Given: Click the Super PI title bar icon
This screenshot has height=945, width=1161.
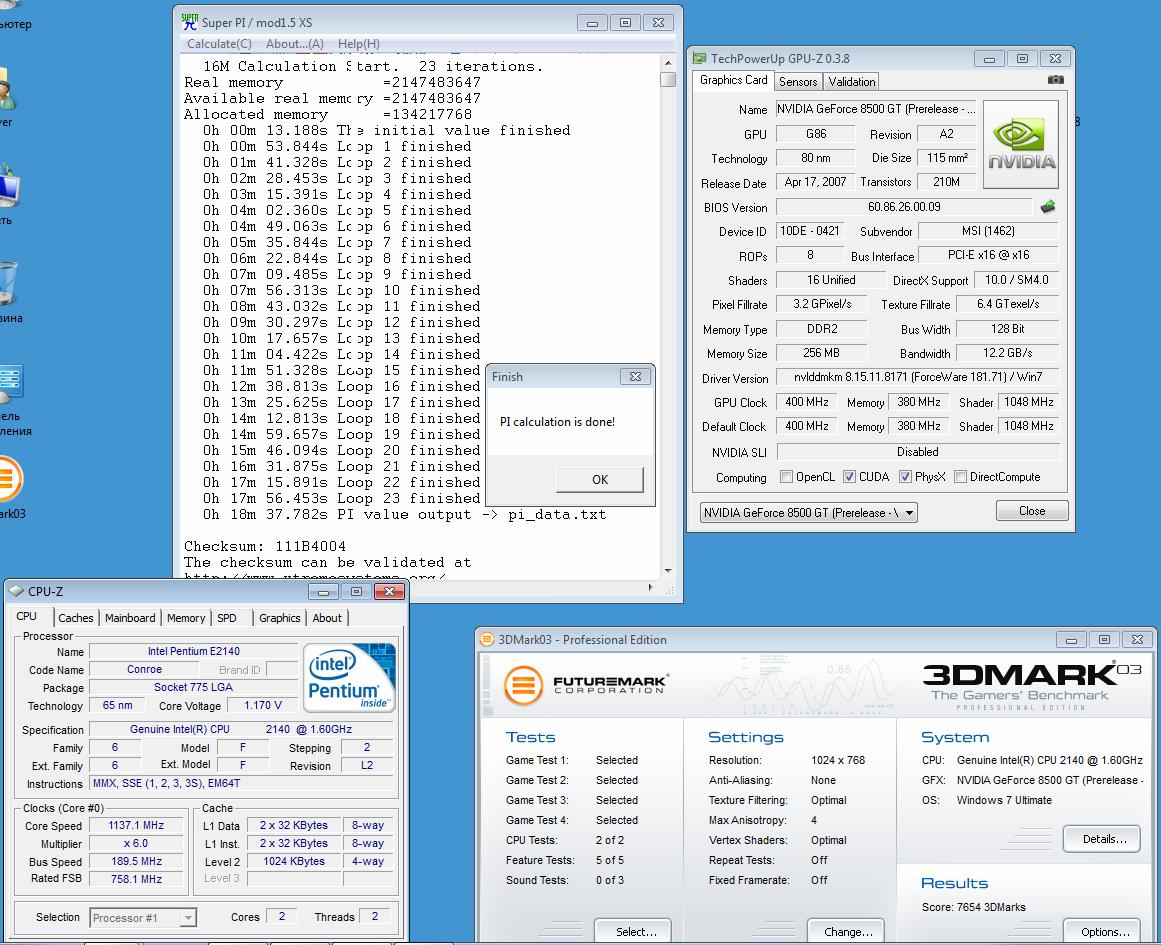Looking at the screenshot, I should (190, 22).
